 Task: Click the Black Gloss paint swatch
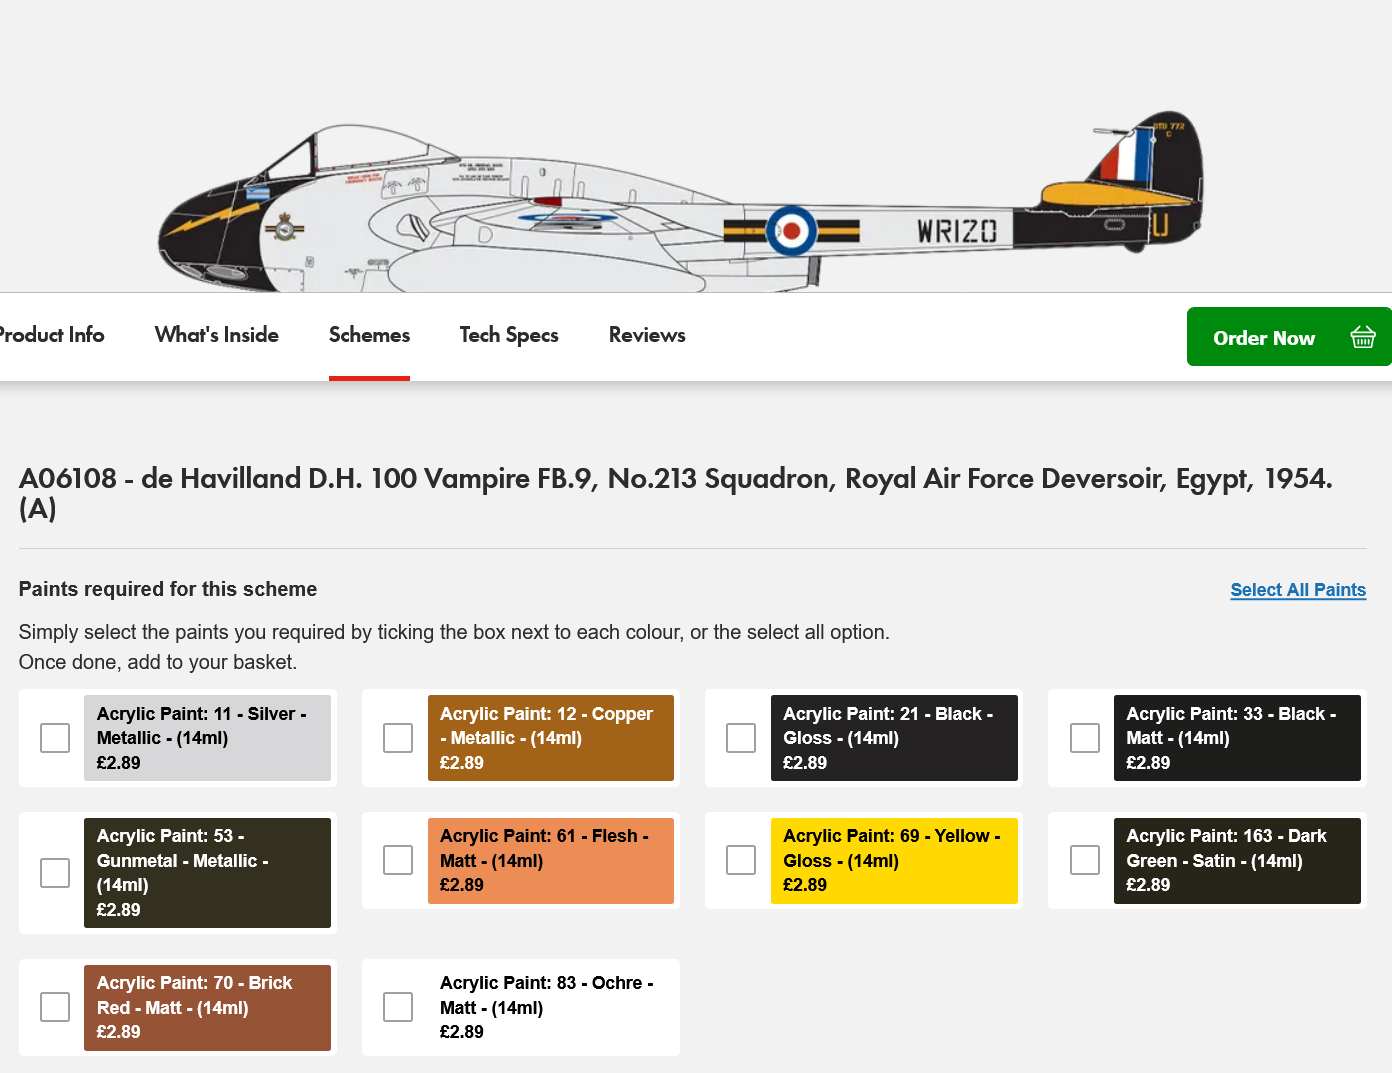pyautogui.click(x=894, y=738)
